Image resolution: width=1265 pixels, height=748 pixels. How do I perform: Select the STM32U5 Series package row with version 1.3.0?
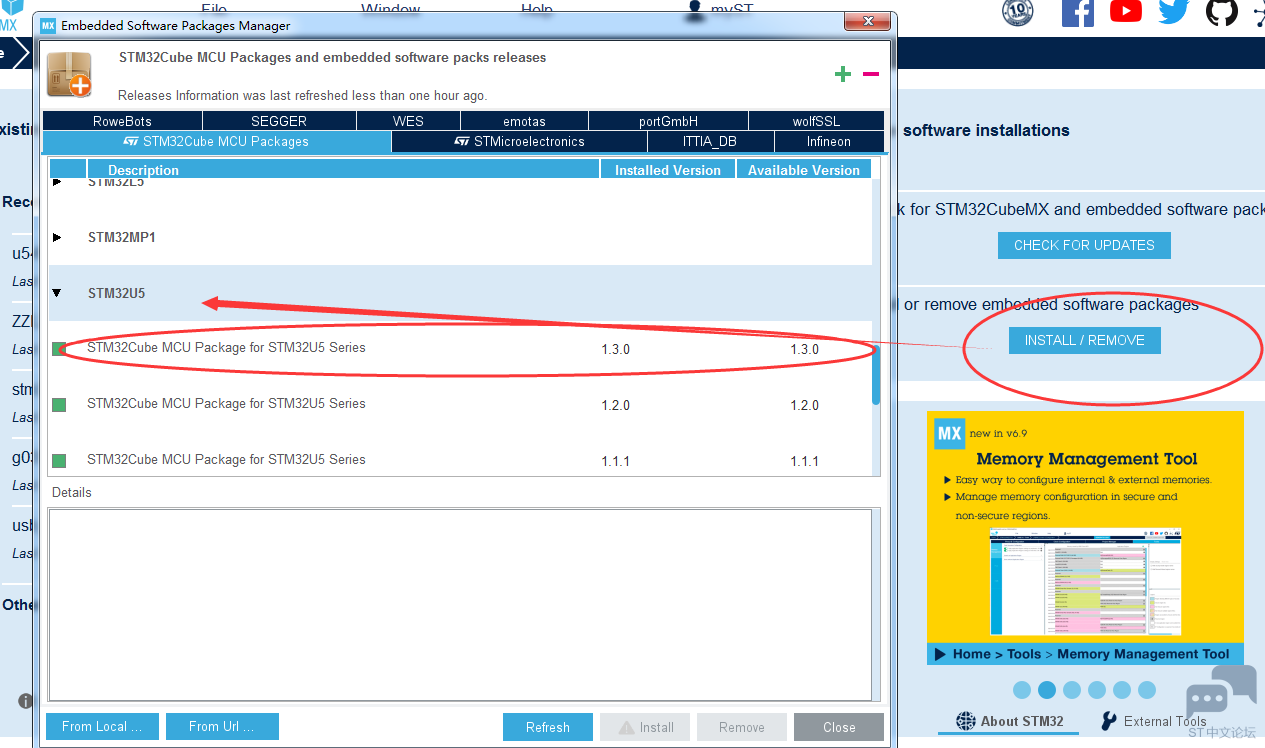click(x=460, y=349)
